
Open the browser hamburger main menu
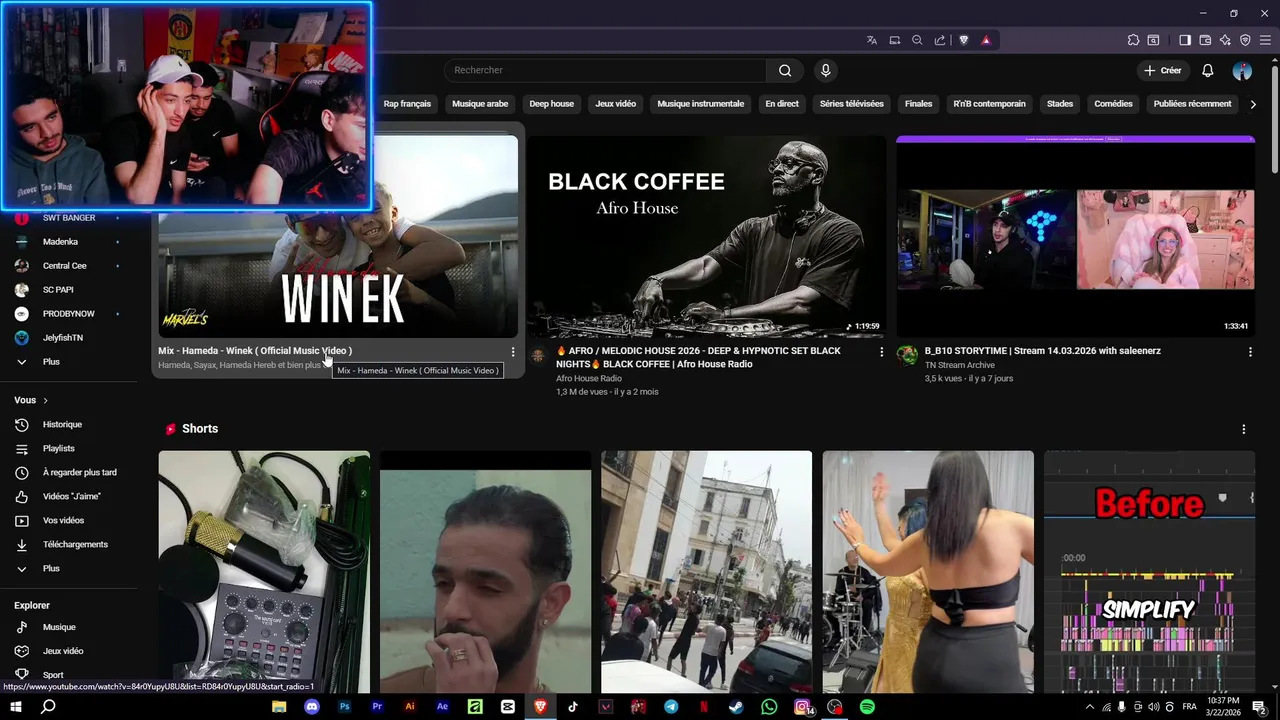(x=1265, y=40)
